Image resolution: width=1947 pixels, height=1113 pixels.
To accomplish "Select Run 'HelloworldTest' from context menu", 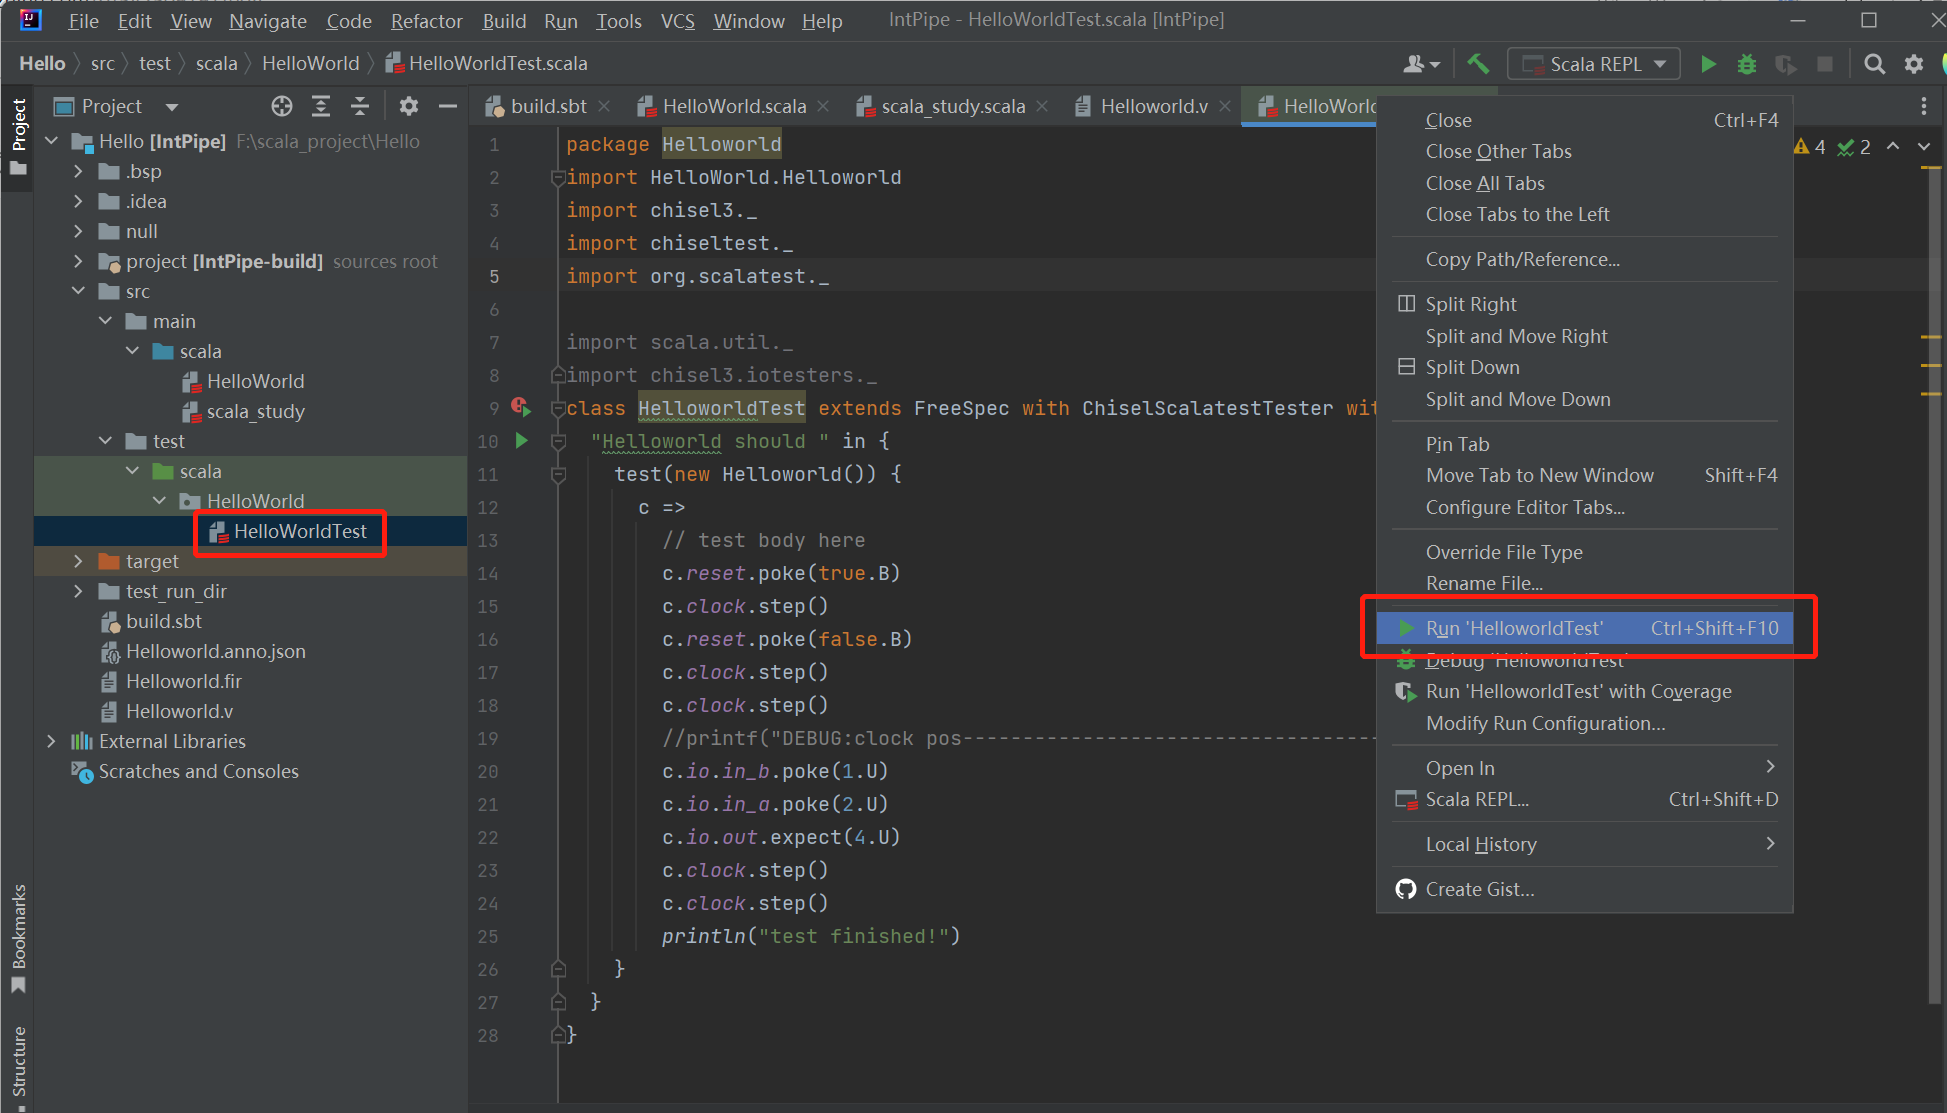I will tap(1514, 628).
